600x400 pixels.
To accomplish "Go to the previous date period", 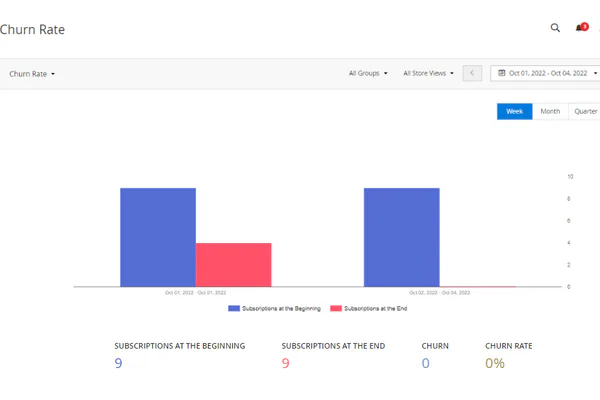I will click(472, 73).
